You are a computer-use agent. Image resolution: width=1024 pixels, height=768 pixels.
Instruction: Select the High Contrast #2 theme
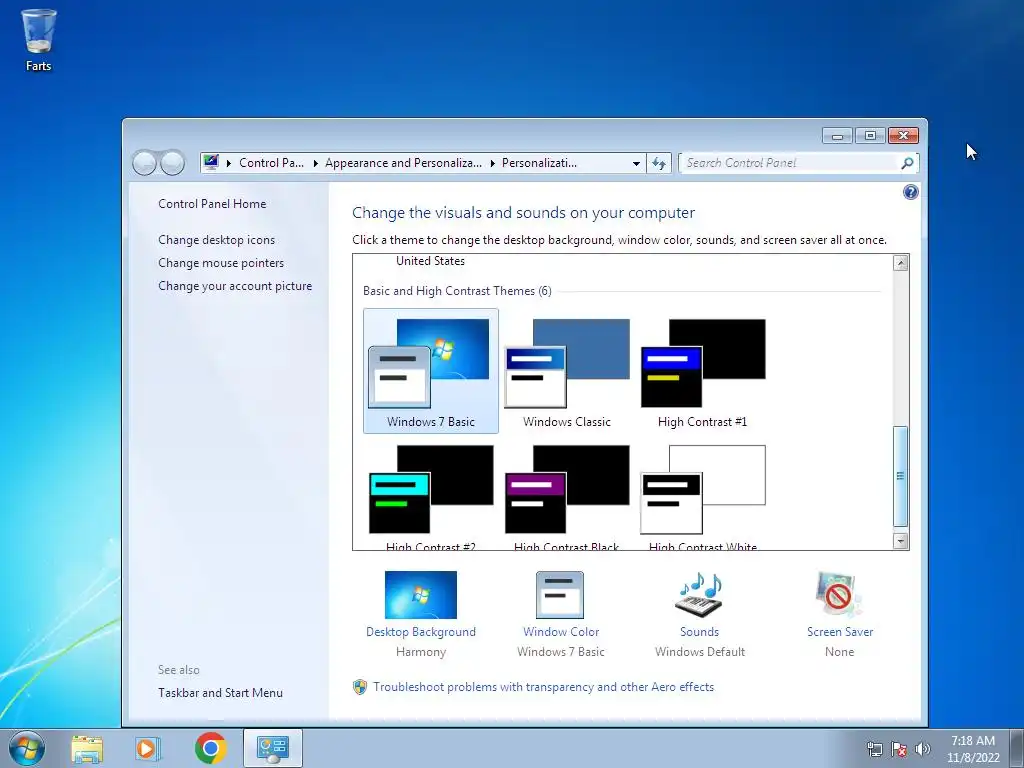(x=430, y=496)
